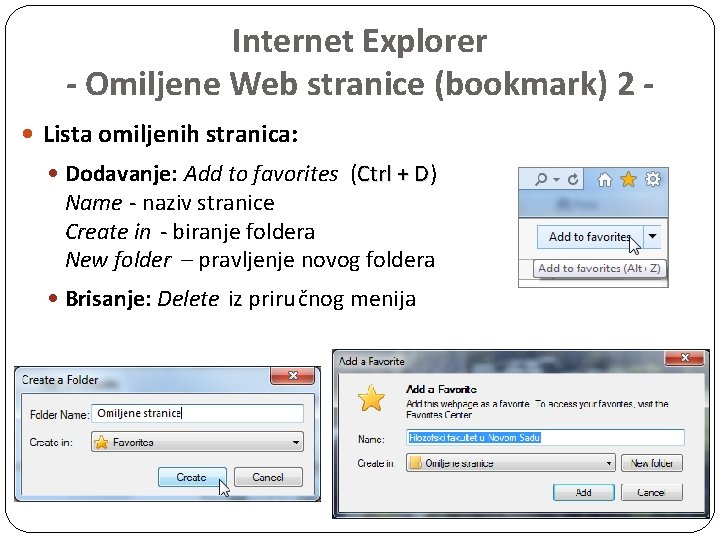Close the Add a Favorite dialog
This screenshot has width=720, height=540.
click(685, 358)
